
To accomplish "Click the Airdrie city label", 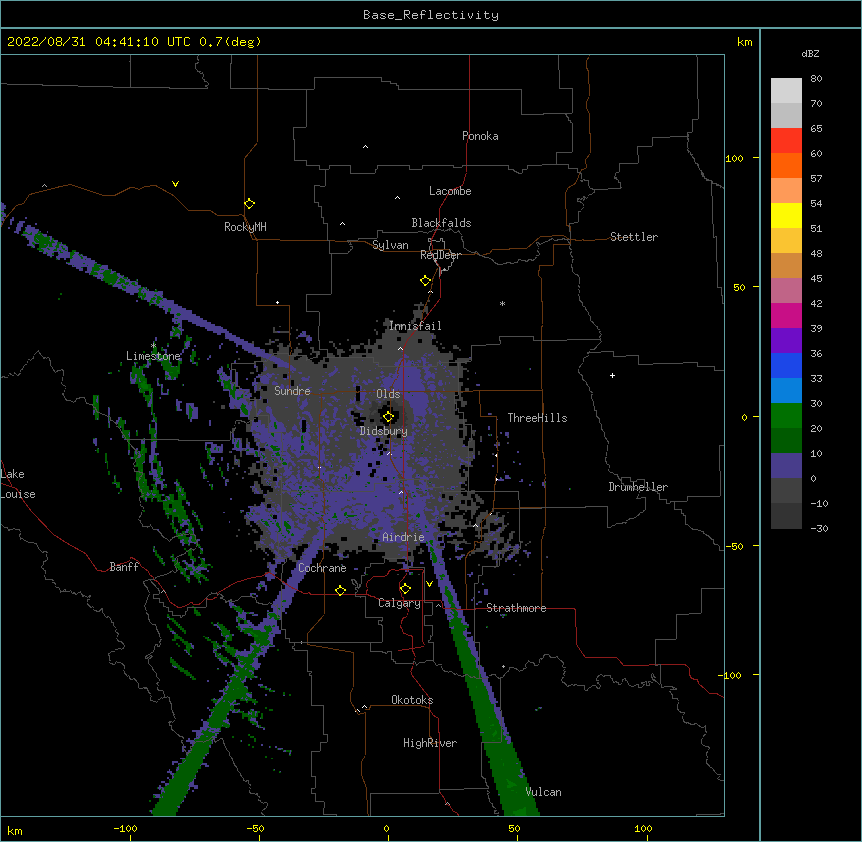I will point(403,537).
